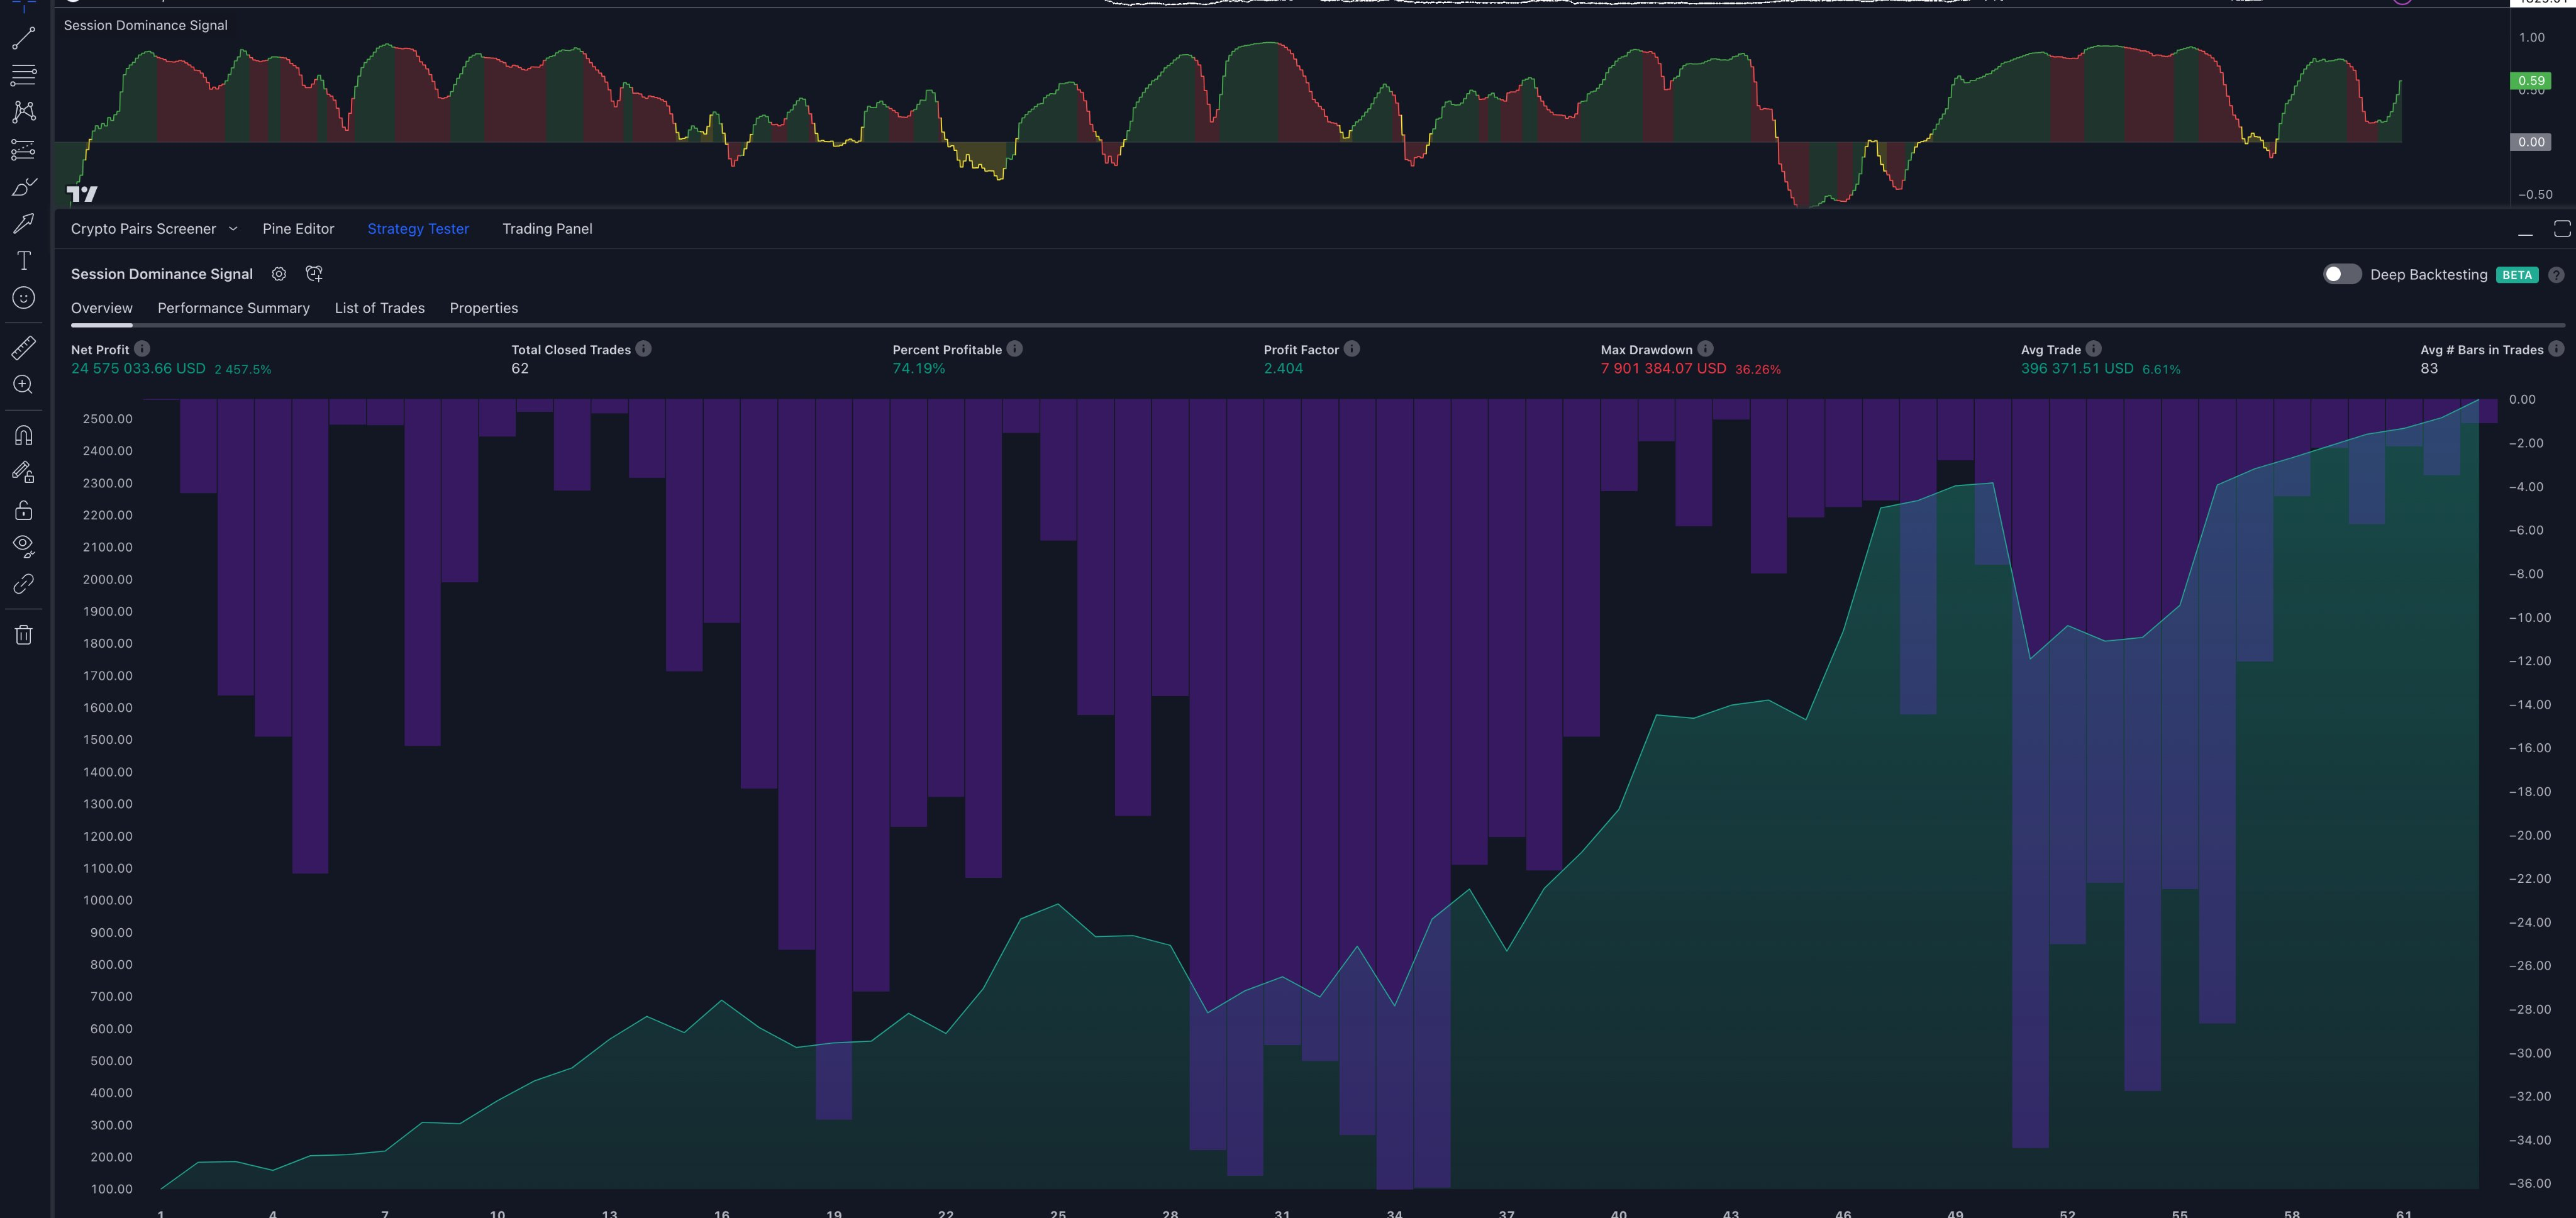Viewport: 2576px width, 1218px height.
Task: Select the Ruler measure tool
Action: (24, 348)
